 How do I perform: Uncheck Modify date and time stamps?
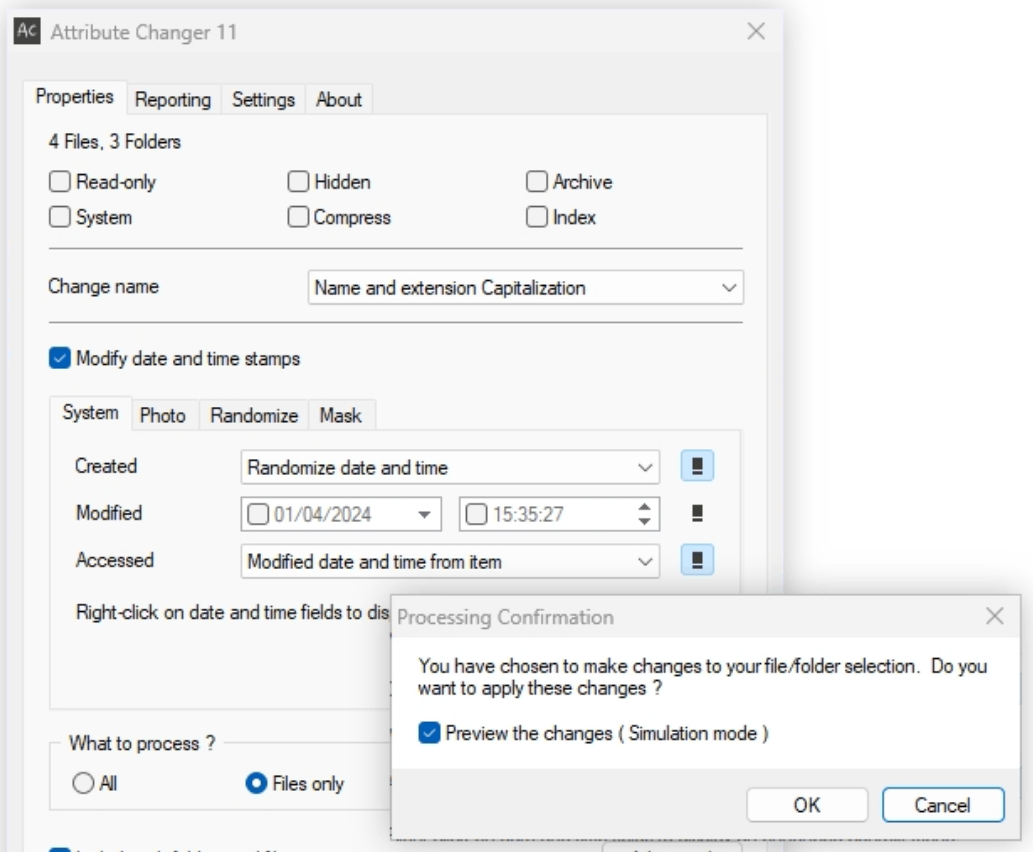[60, 358]
